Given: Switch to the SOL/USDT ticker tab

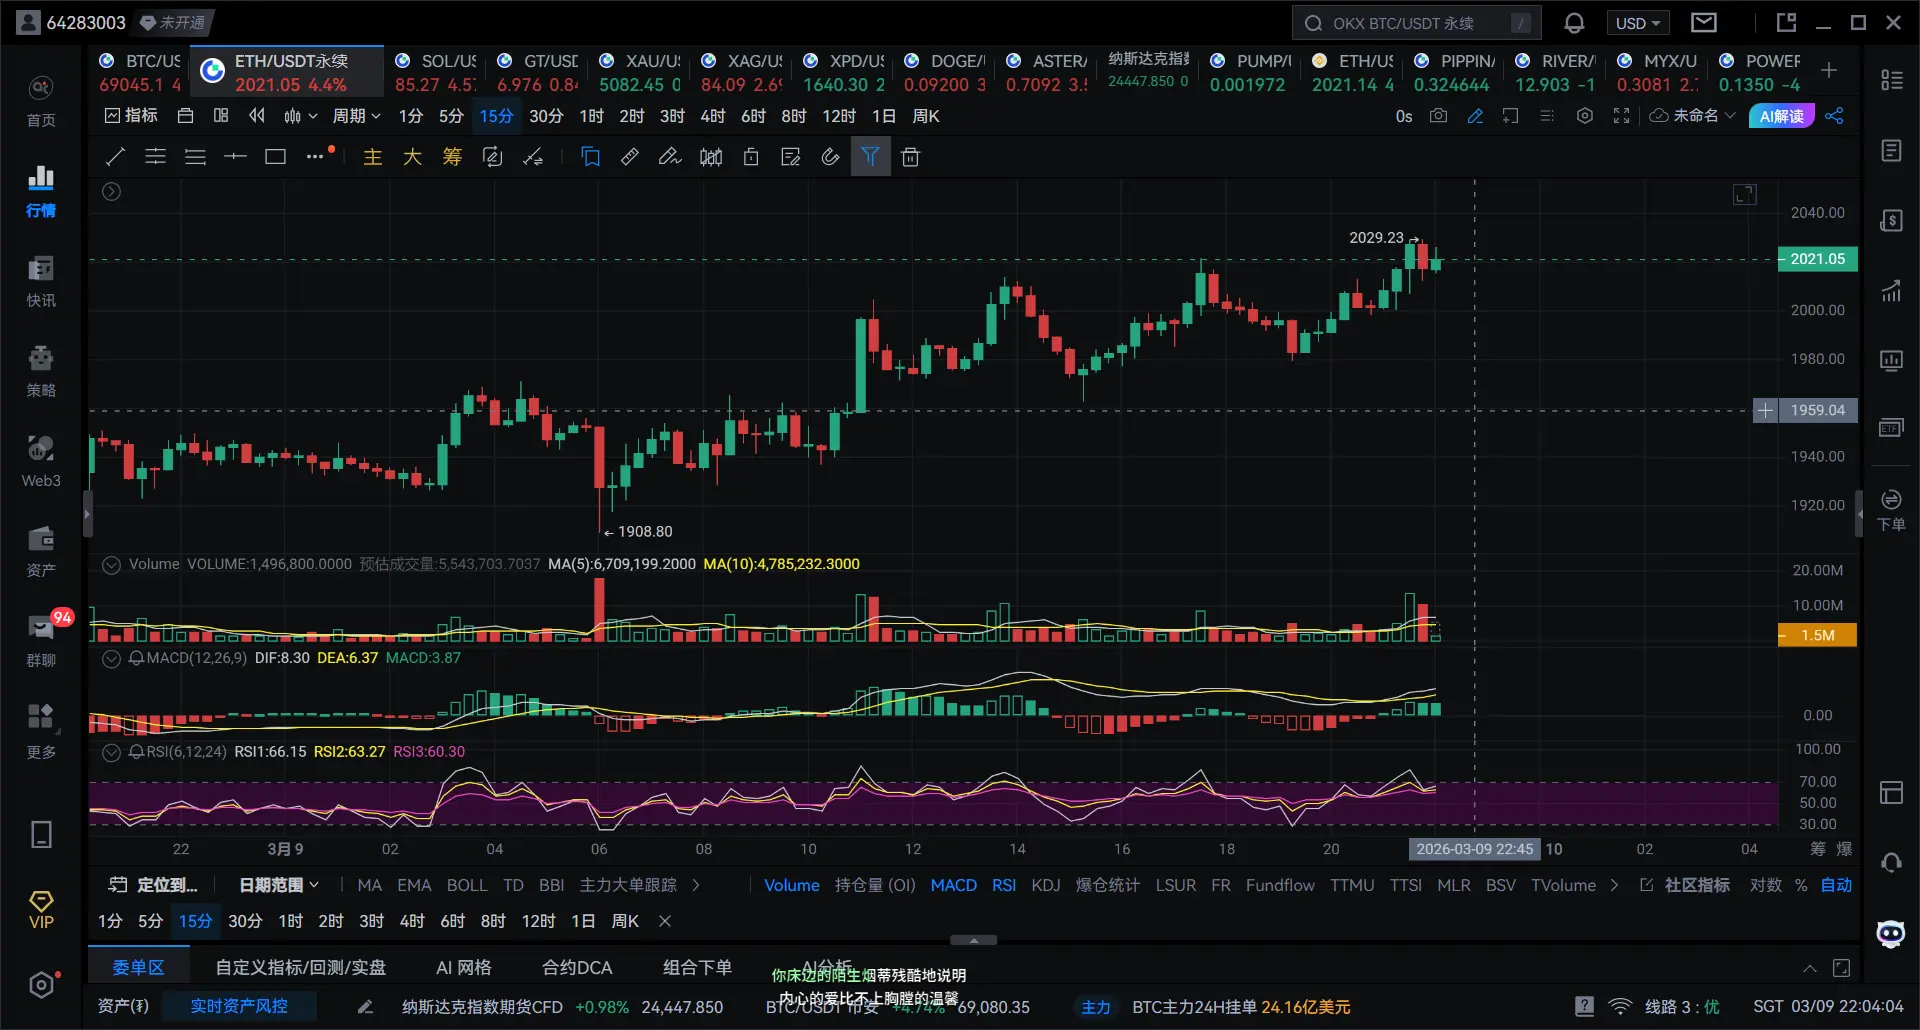Looking at the screenshot, I should [436, 72].
